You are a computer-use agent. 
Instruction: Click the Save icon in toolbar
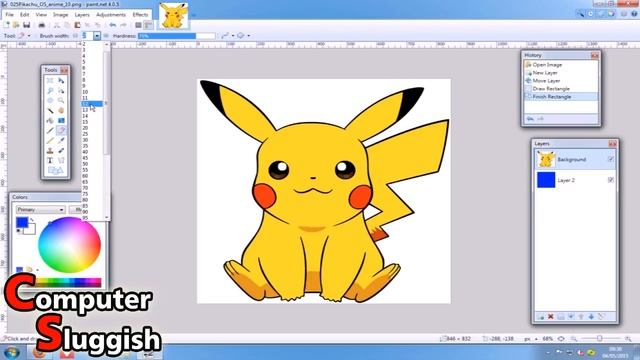point(27,25)
